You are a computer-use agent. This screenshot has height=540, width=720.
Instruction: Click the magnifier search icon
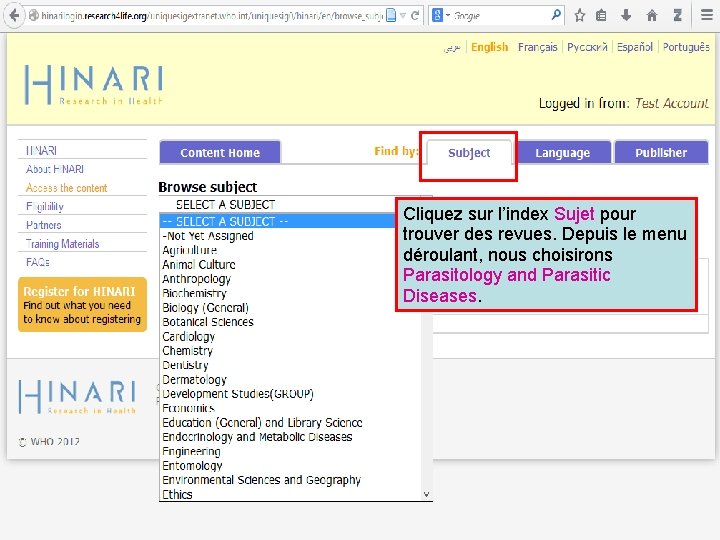click(x=556, y=15)
